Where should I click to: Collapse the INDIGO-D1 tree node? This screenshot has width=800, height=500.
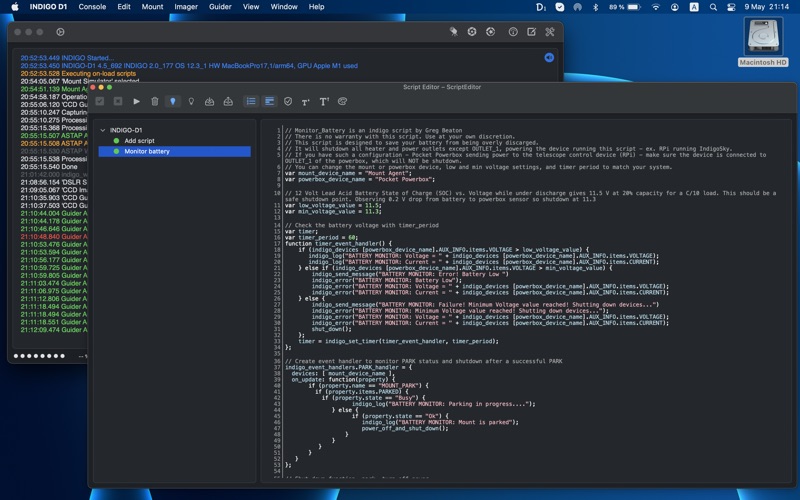click(x=102, y=130)
